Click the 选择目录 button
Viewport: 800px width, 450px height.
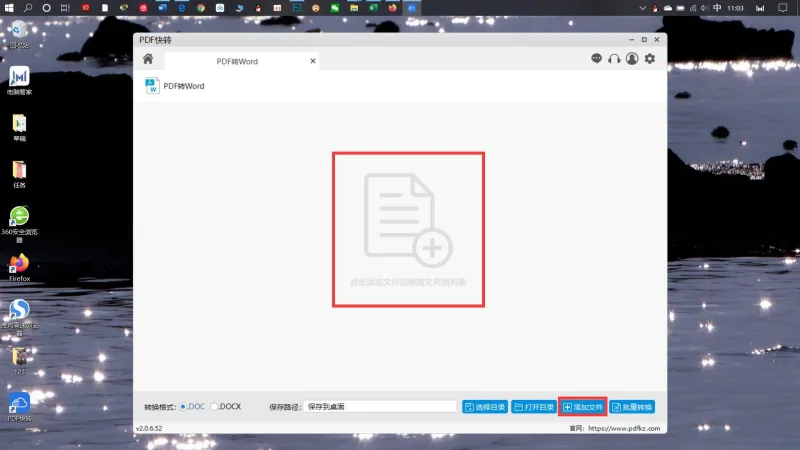point(485,407)
